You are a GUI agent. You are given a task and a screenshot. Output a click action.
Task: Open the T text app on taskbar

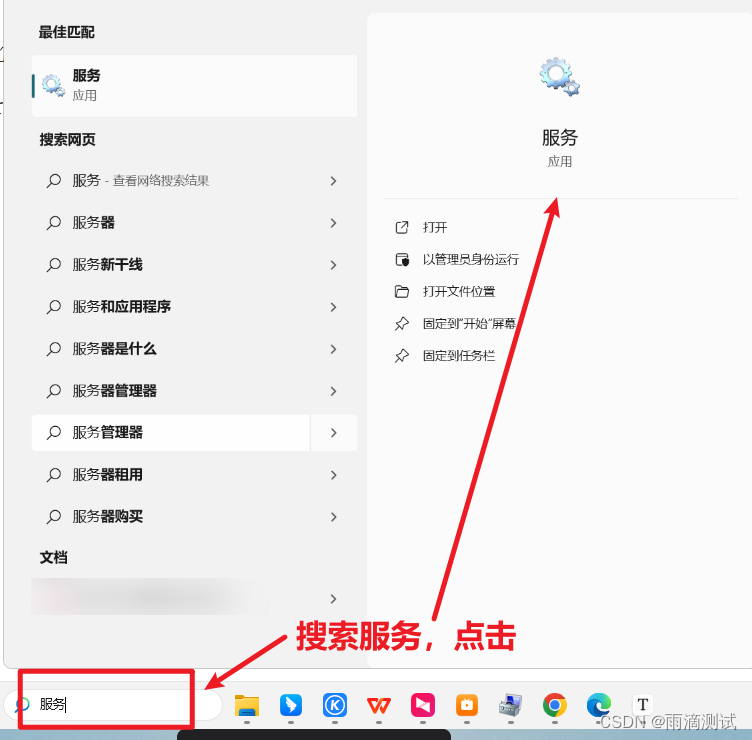point(643,705)
